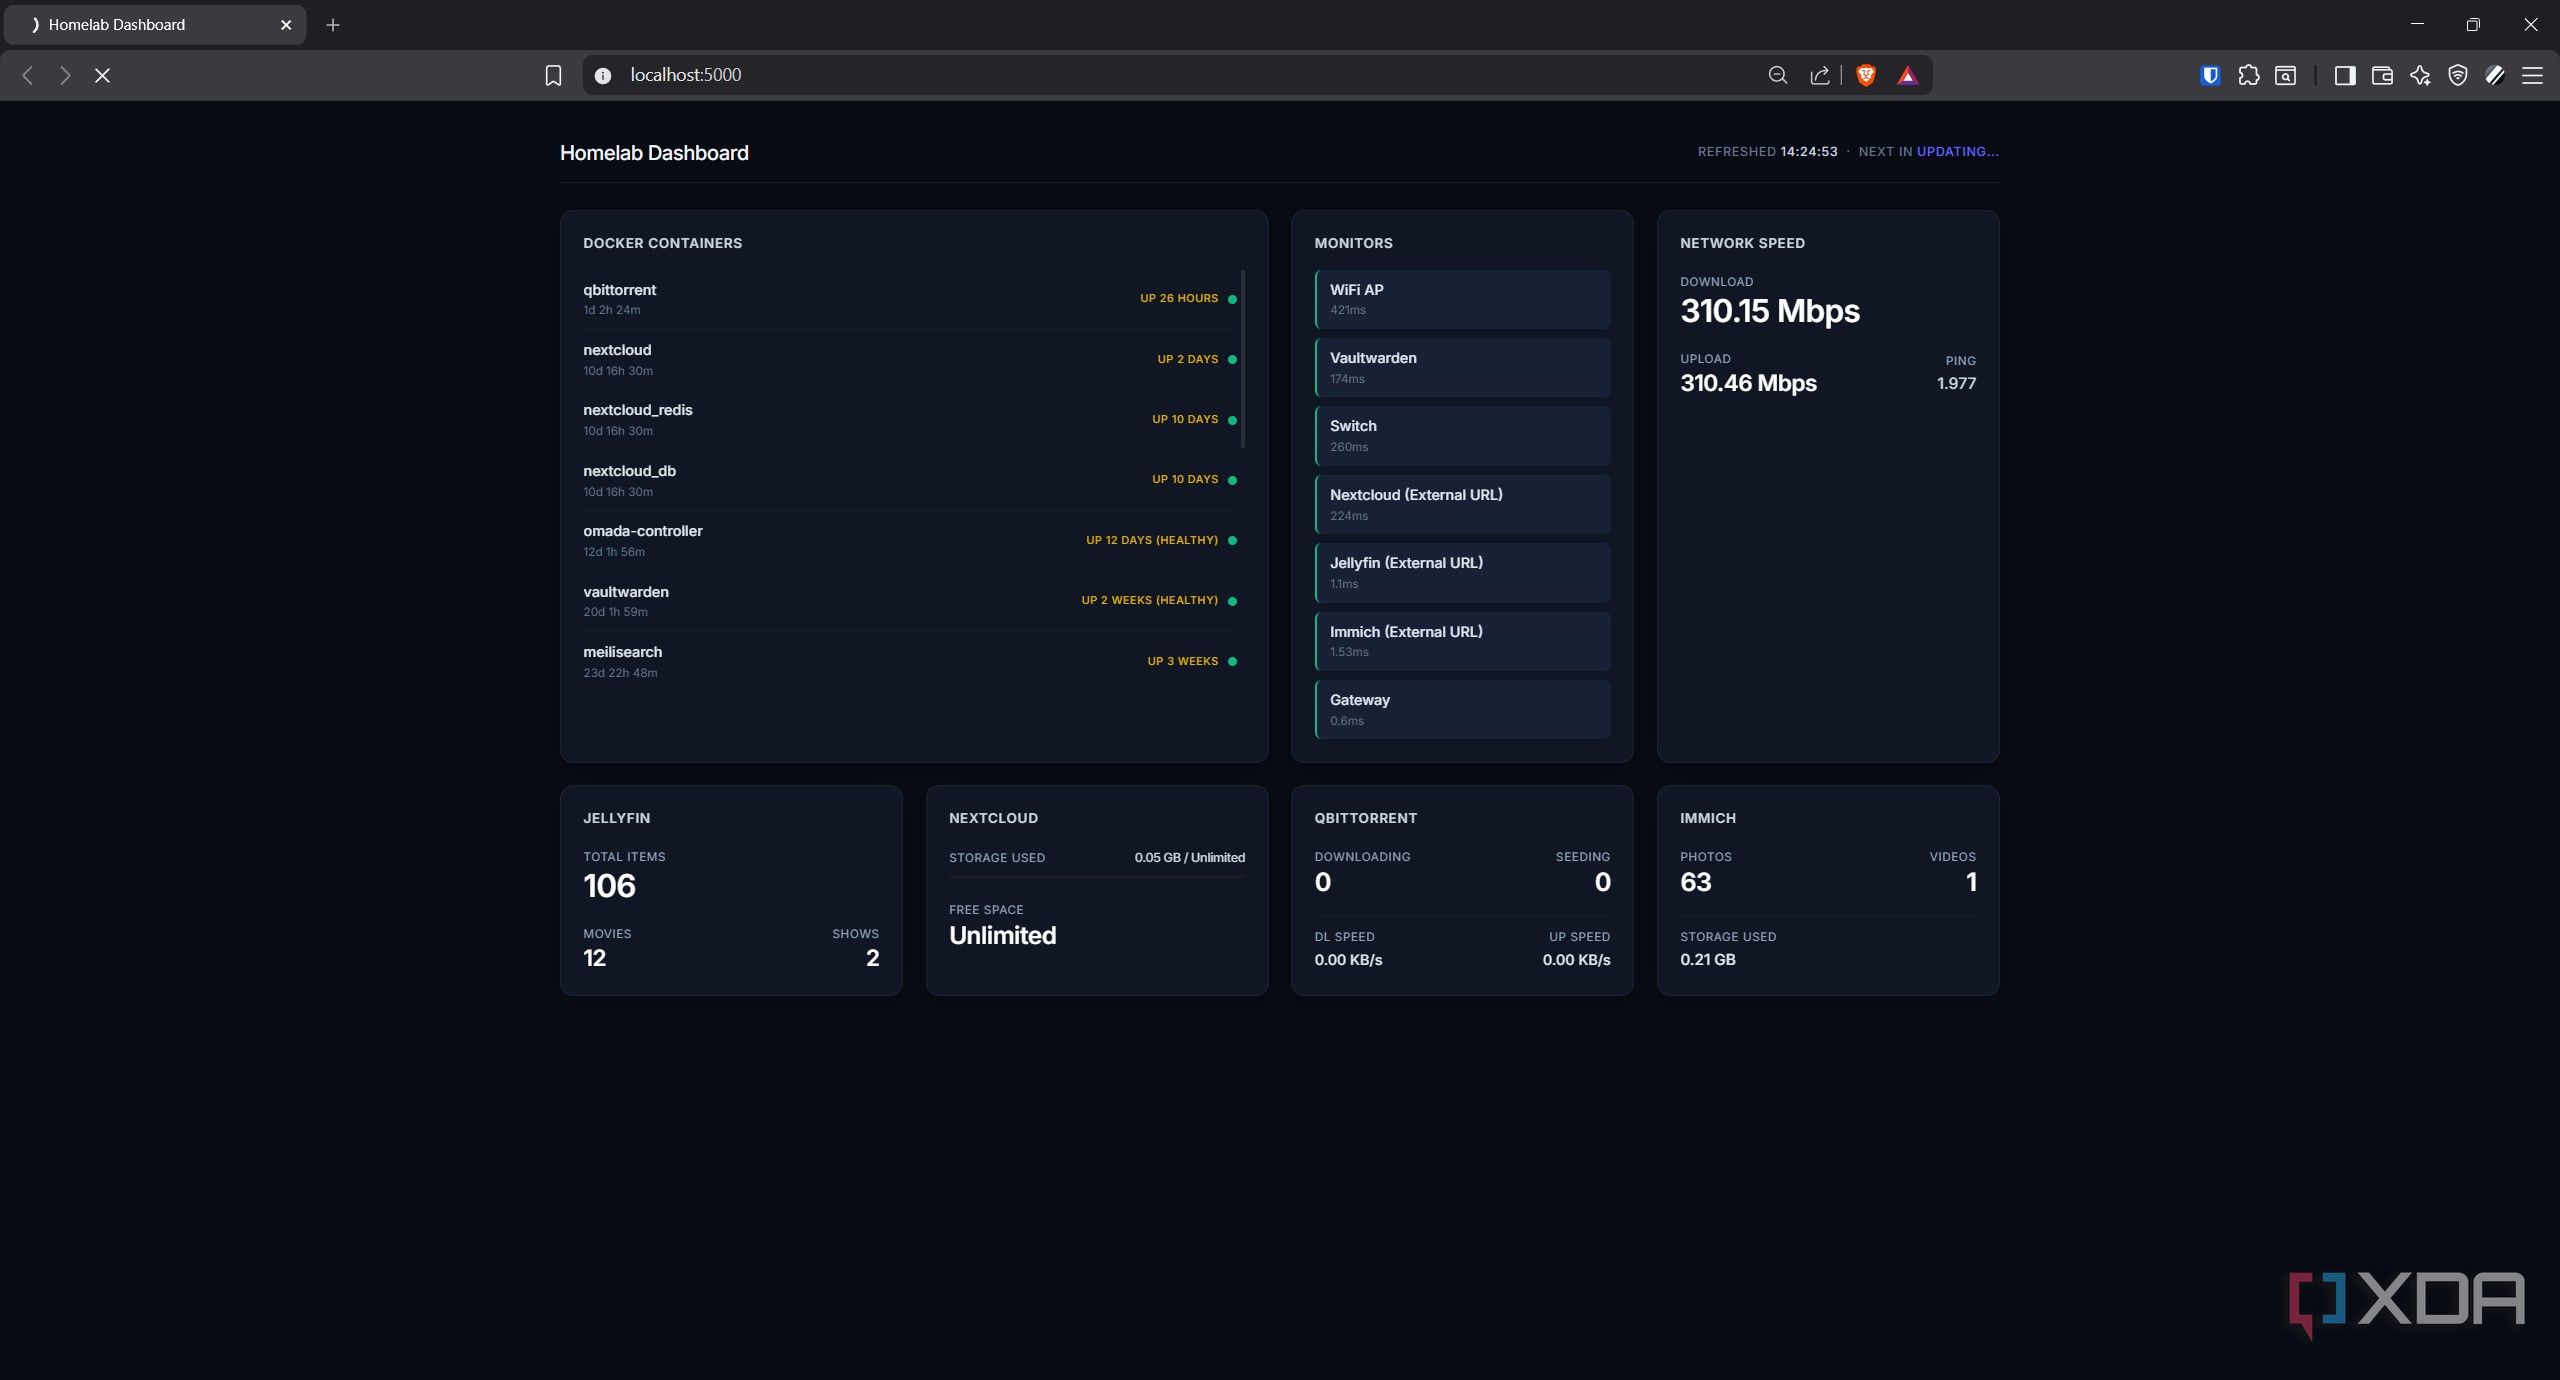Open the Immich (External URL) monitor

(x=1462, y=641)
